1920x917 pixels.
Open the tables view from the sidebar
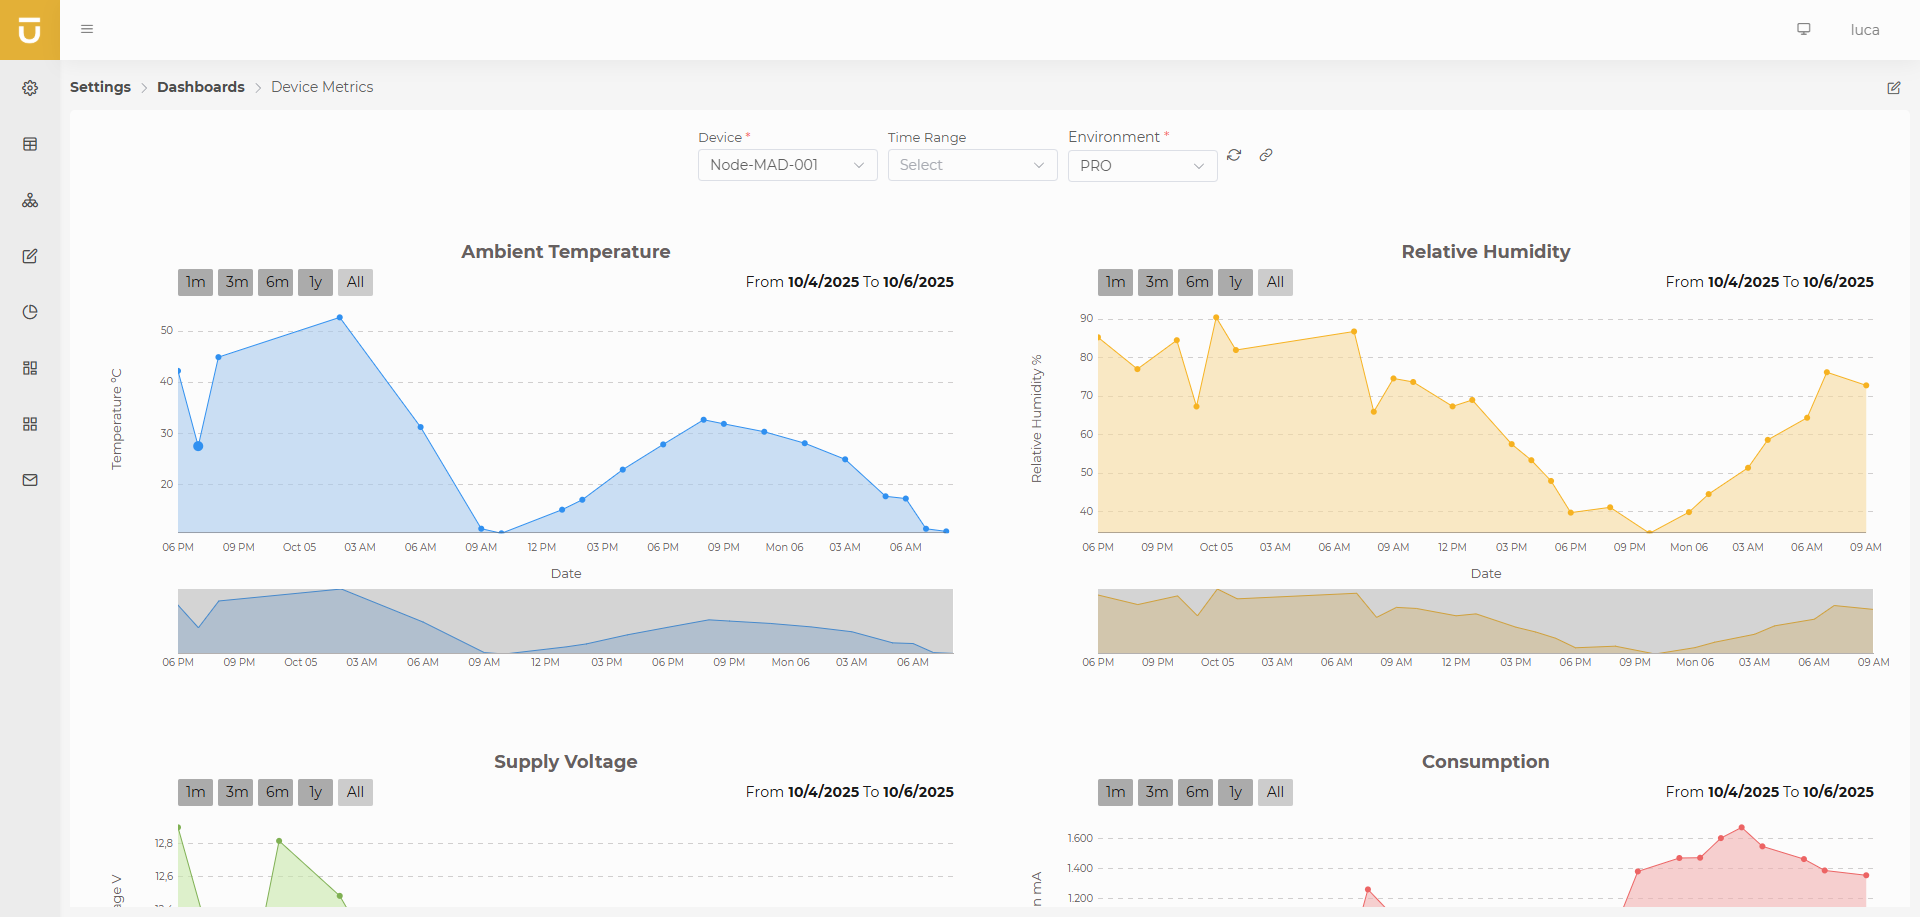pos(30,144)
